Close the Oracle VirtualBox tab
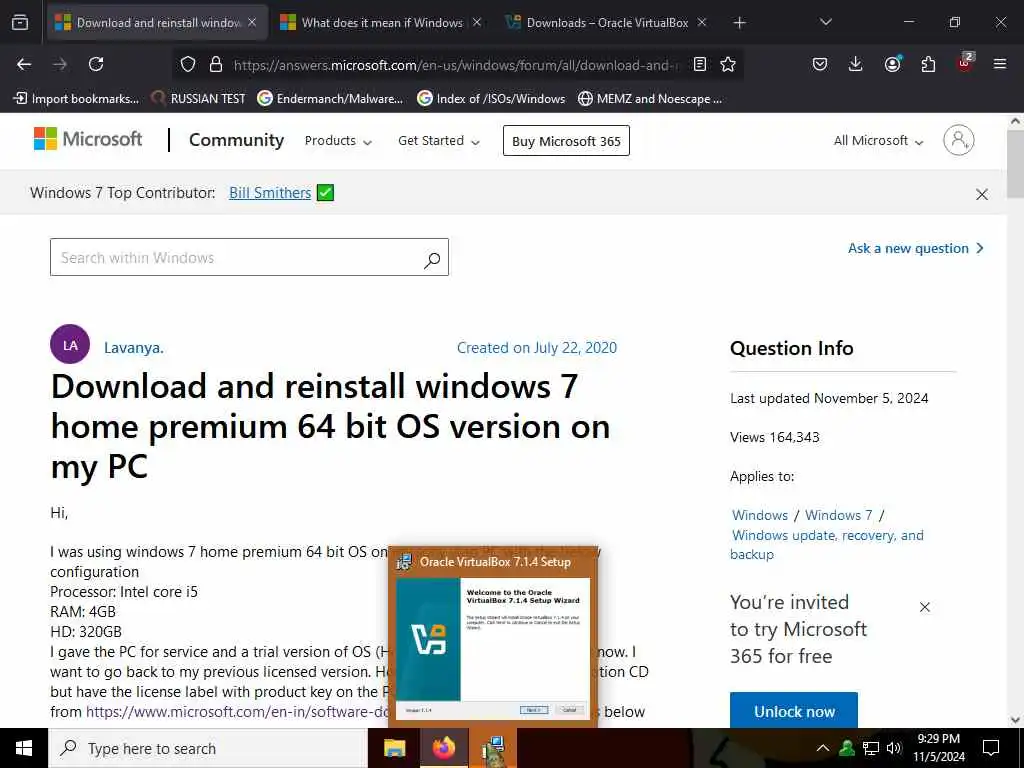The width and height of the screenshot is (1024, 768). point(702,23)
